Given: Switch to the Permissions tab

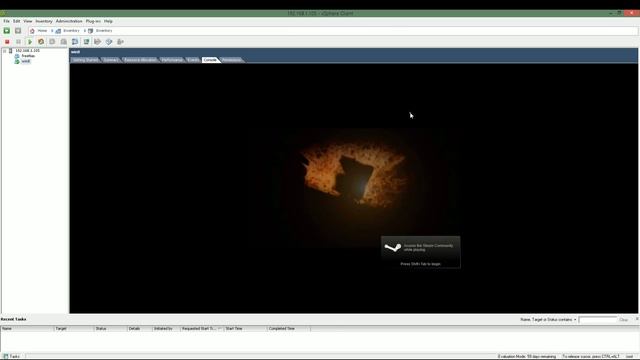Looking at the screenshot, I should point(232,60).
